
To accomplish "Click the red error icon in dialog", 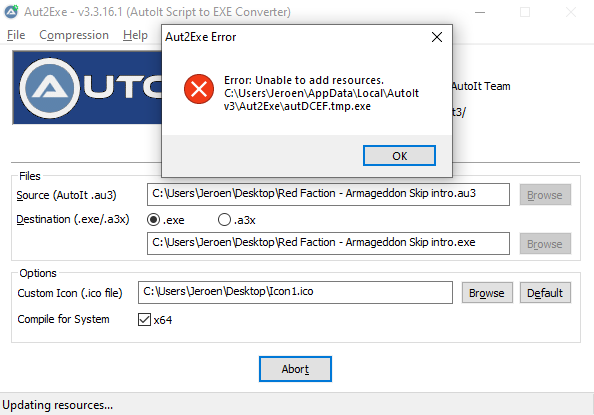I will coord(199,89).
